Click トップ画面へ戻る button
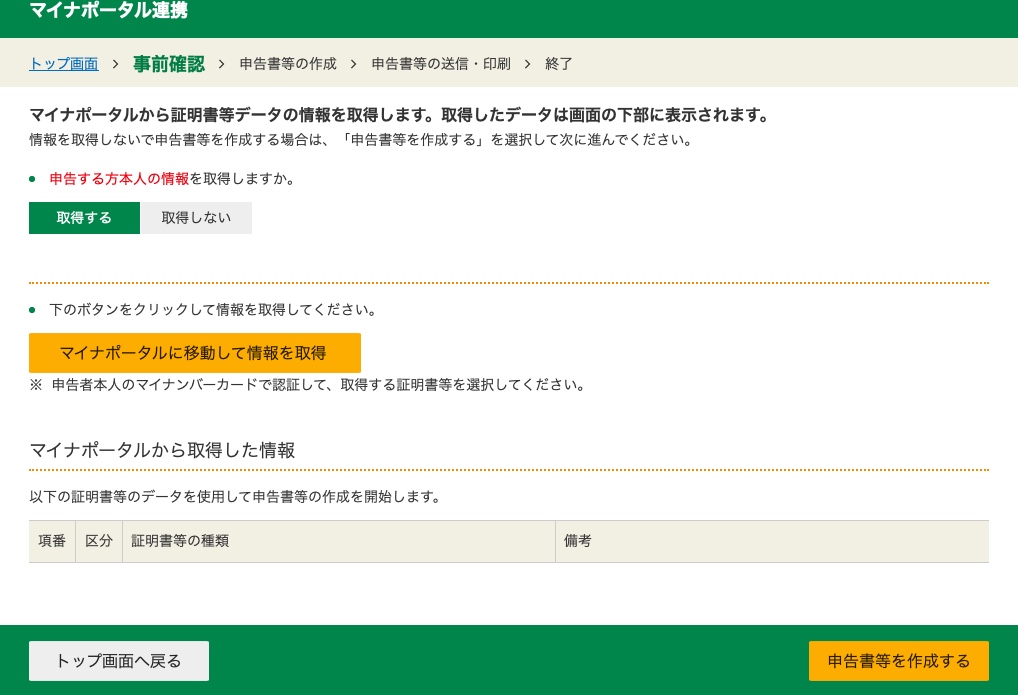This screenshot has width=1018, height=695. [119, 661]
